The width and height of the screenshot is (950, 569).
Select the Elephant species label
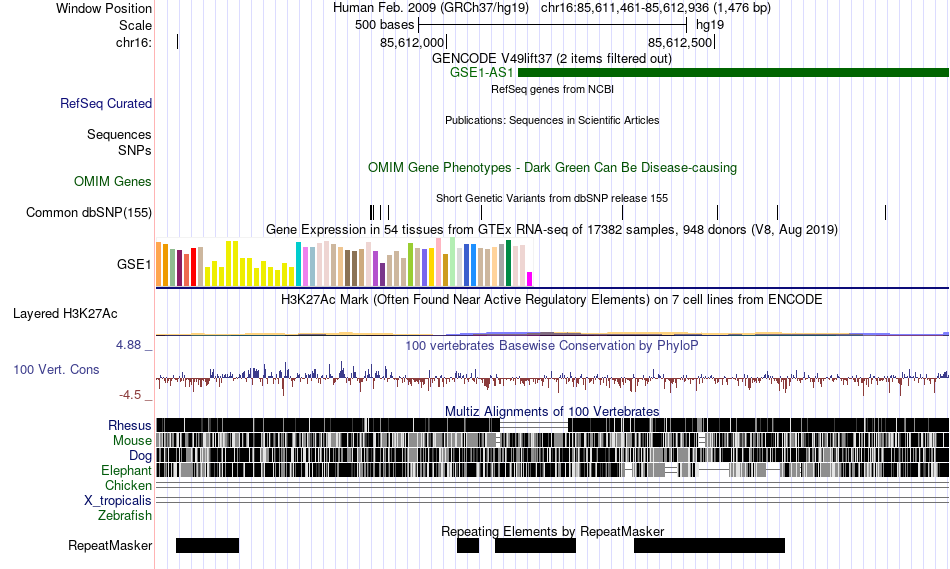[126, 470]
